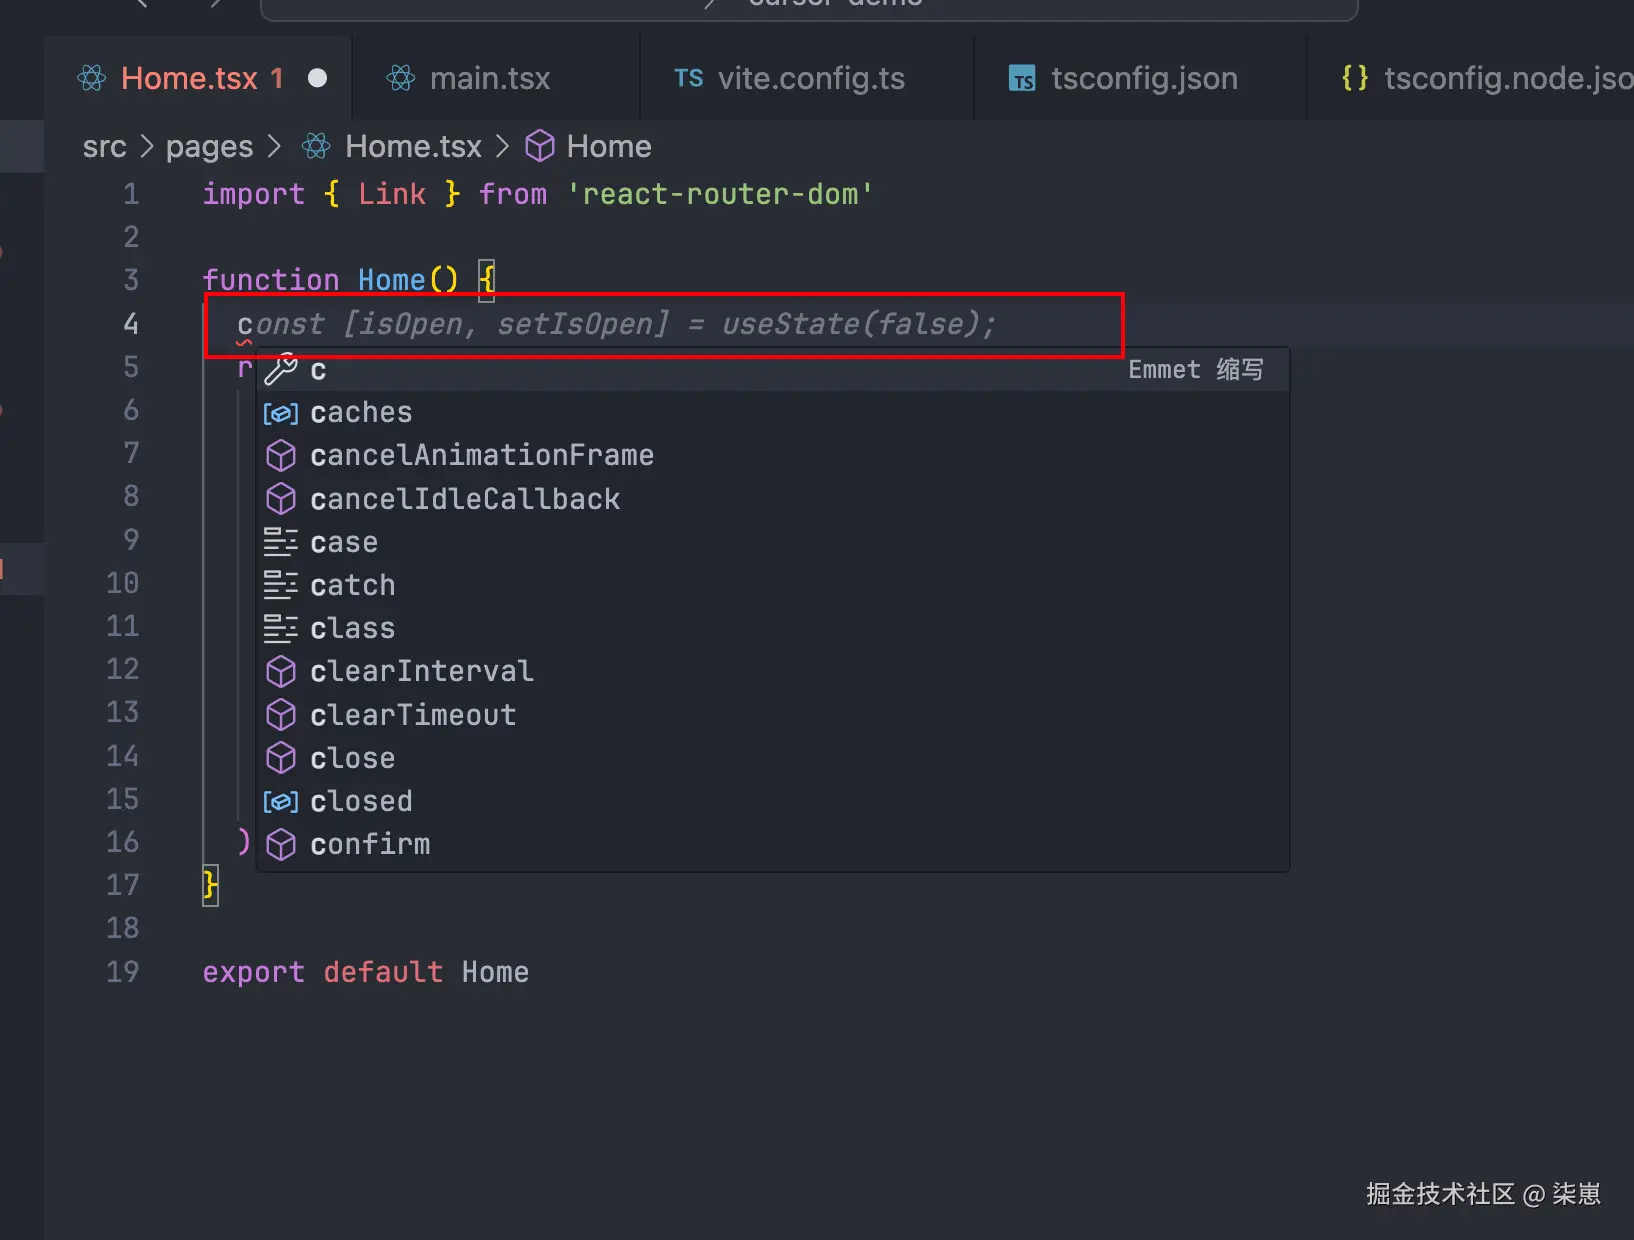Select the cancelAnimationFrame suggestion
The width and height of the screenshot is (1634, 1240).
481,456
